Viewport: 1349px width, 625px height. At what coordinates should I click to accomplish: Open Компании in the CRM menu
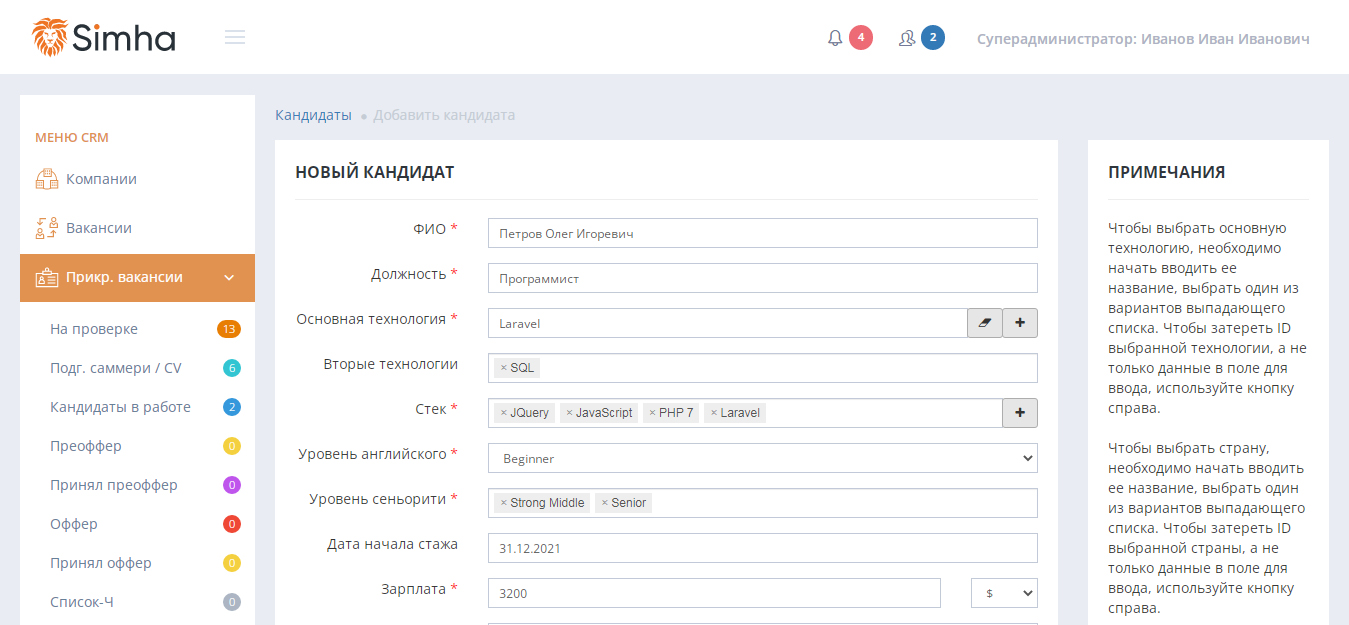click(101, 179)
